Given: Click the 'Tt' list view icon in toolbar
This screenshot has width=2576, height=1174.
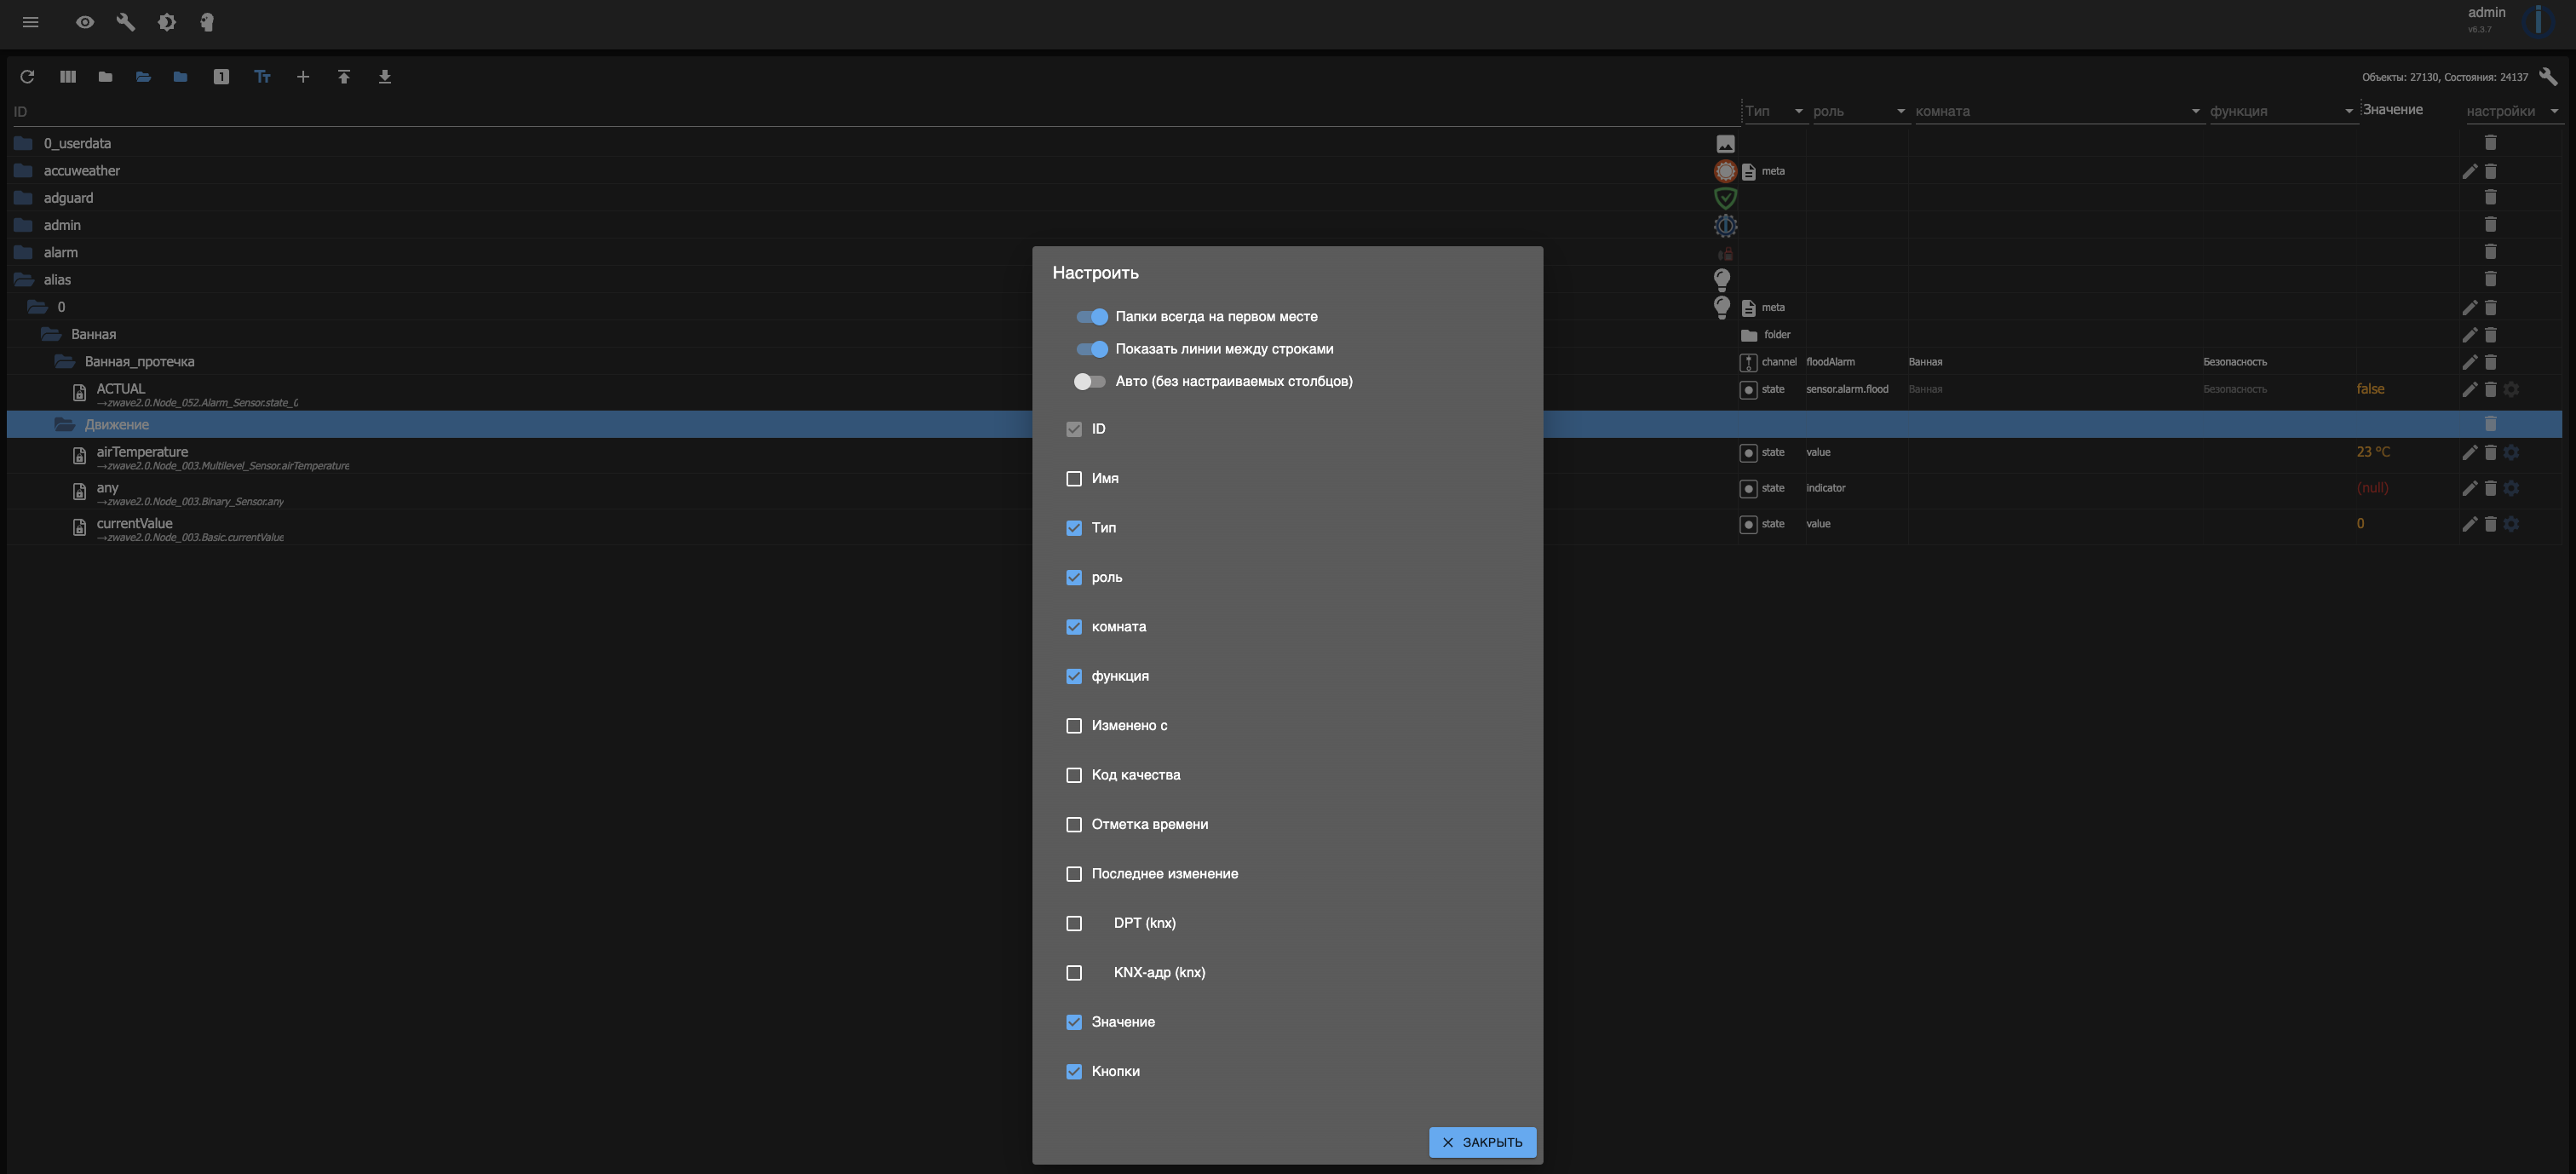Looking at the screenshot, I should click(262, 76).
